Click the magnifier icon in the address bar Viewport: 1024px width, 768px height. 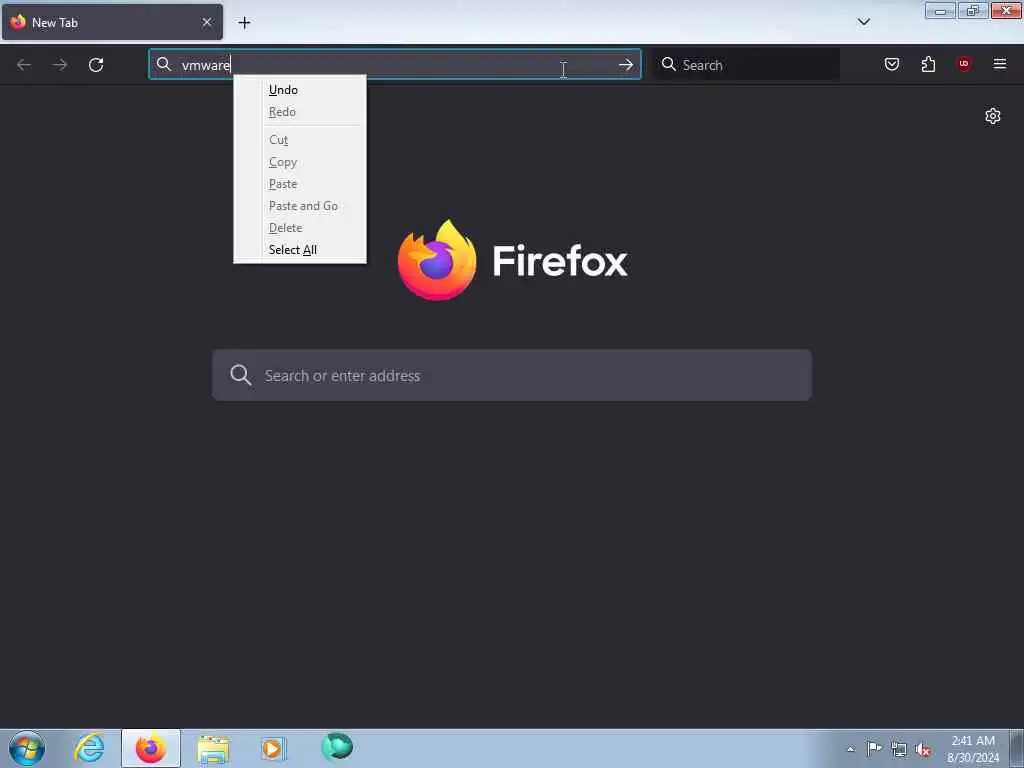(164, 64)
